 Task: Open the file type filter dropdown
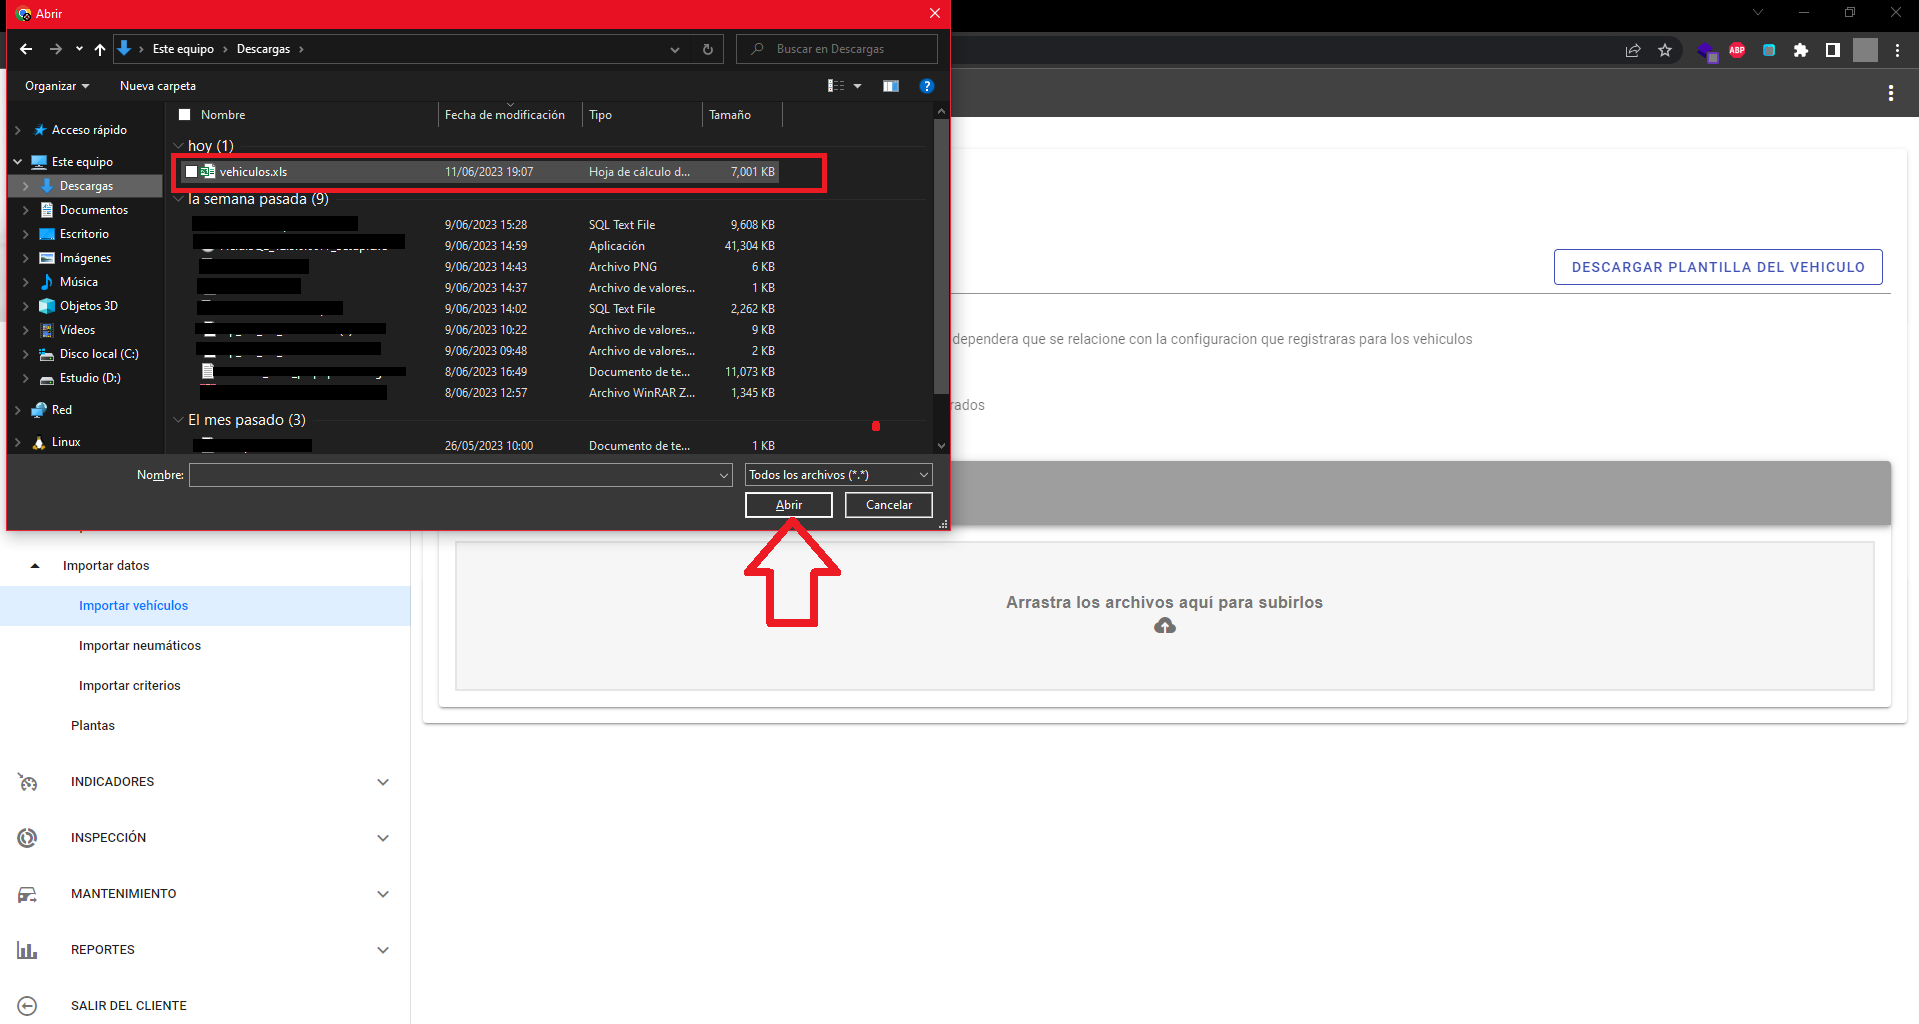click(x=838, y=475)
